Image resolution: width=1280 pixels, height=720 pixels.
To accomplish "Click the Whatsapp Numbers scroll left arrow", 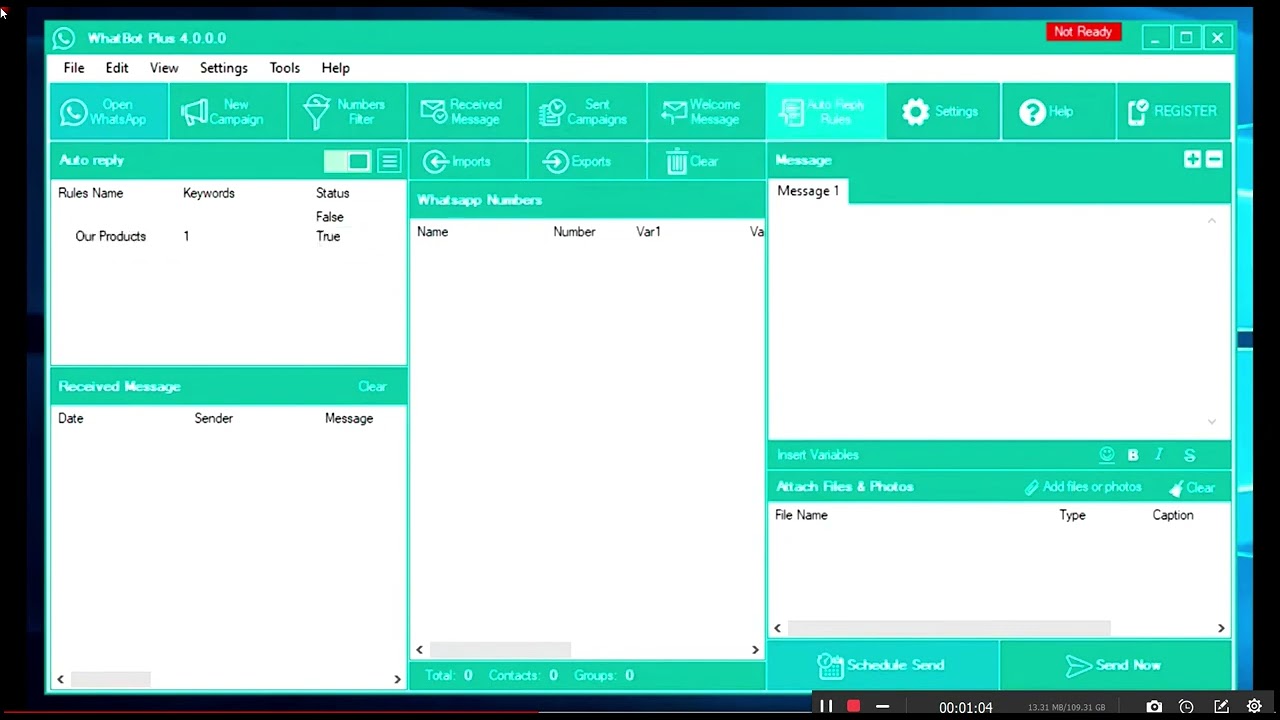I will tap(420, 650).
